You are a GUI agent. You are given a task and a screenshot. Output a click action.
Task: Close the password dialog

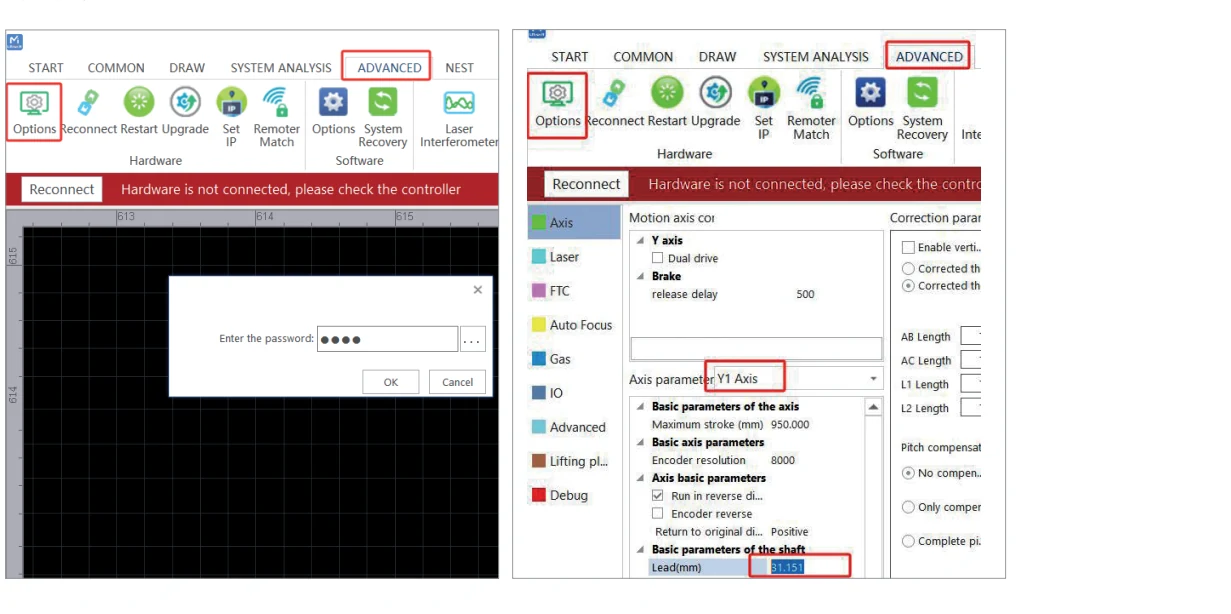coord(477,290)
